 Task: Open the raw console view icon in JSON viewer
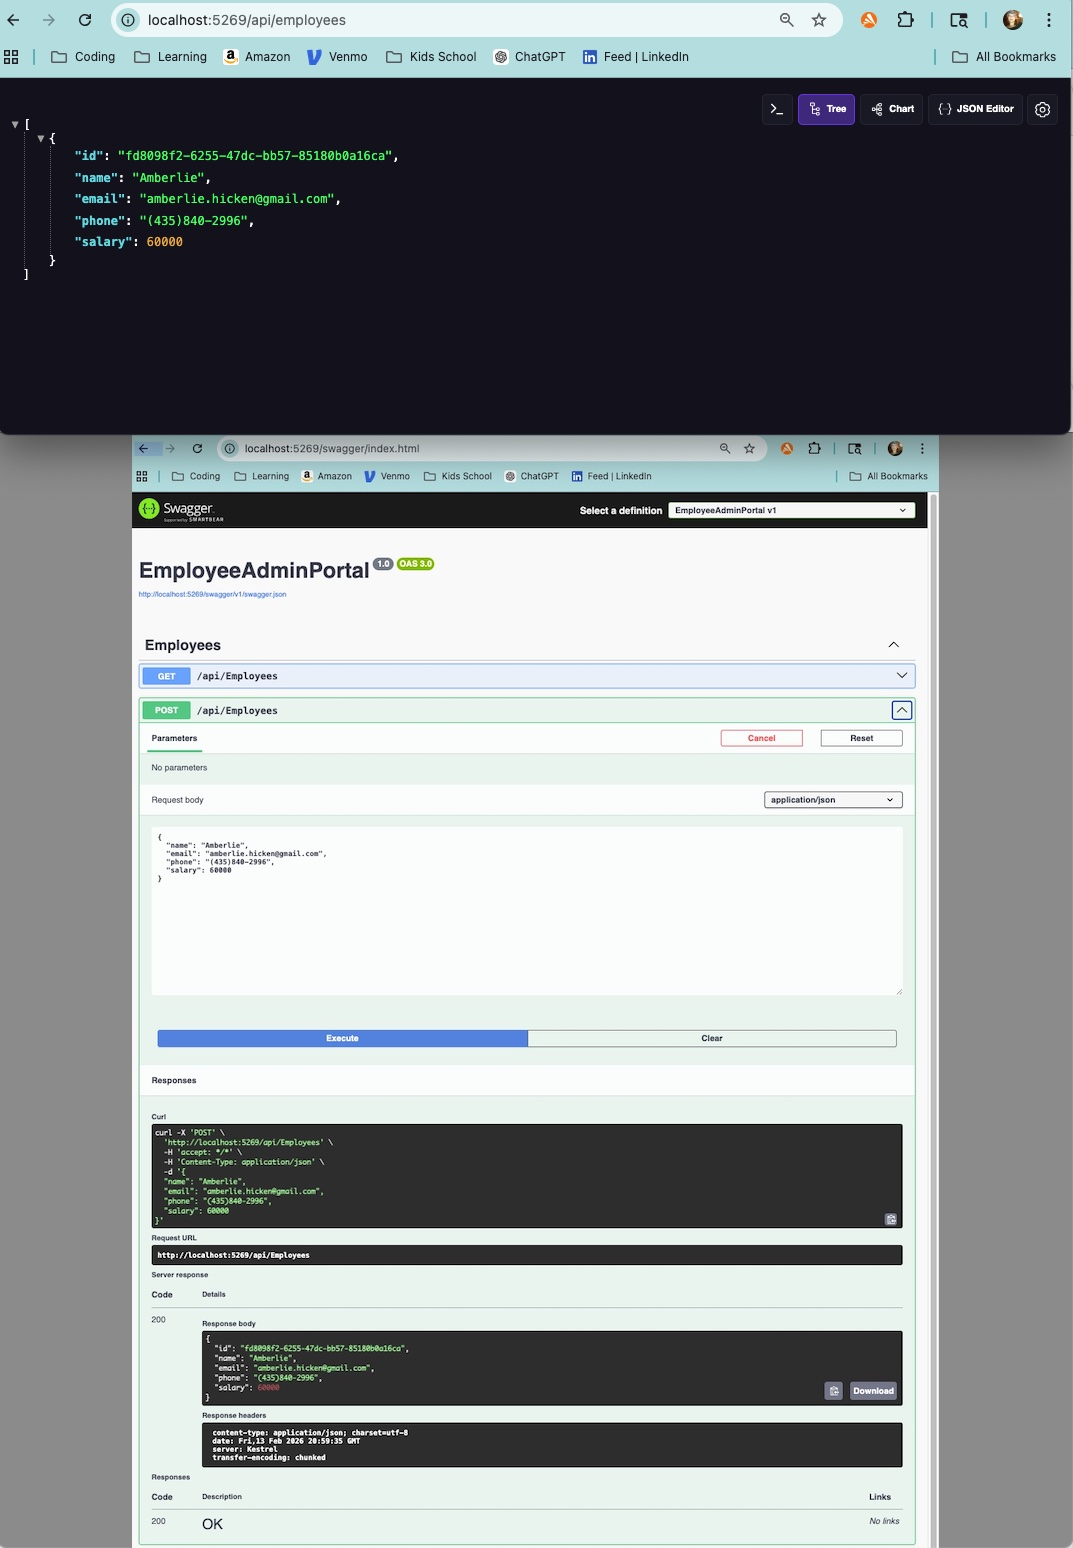(x=777, y=109)
